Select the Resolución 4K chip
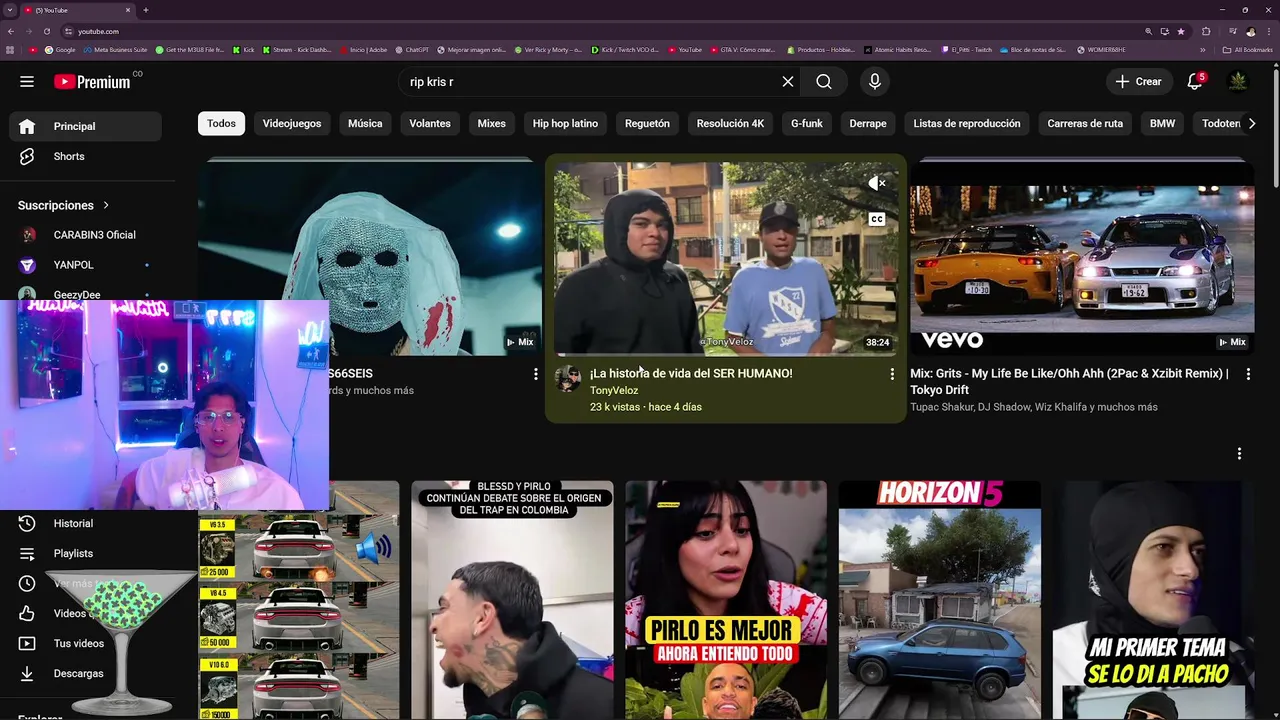The height and width of the screenshot is (720, 1280). click(730, 123)
